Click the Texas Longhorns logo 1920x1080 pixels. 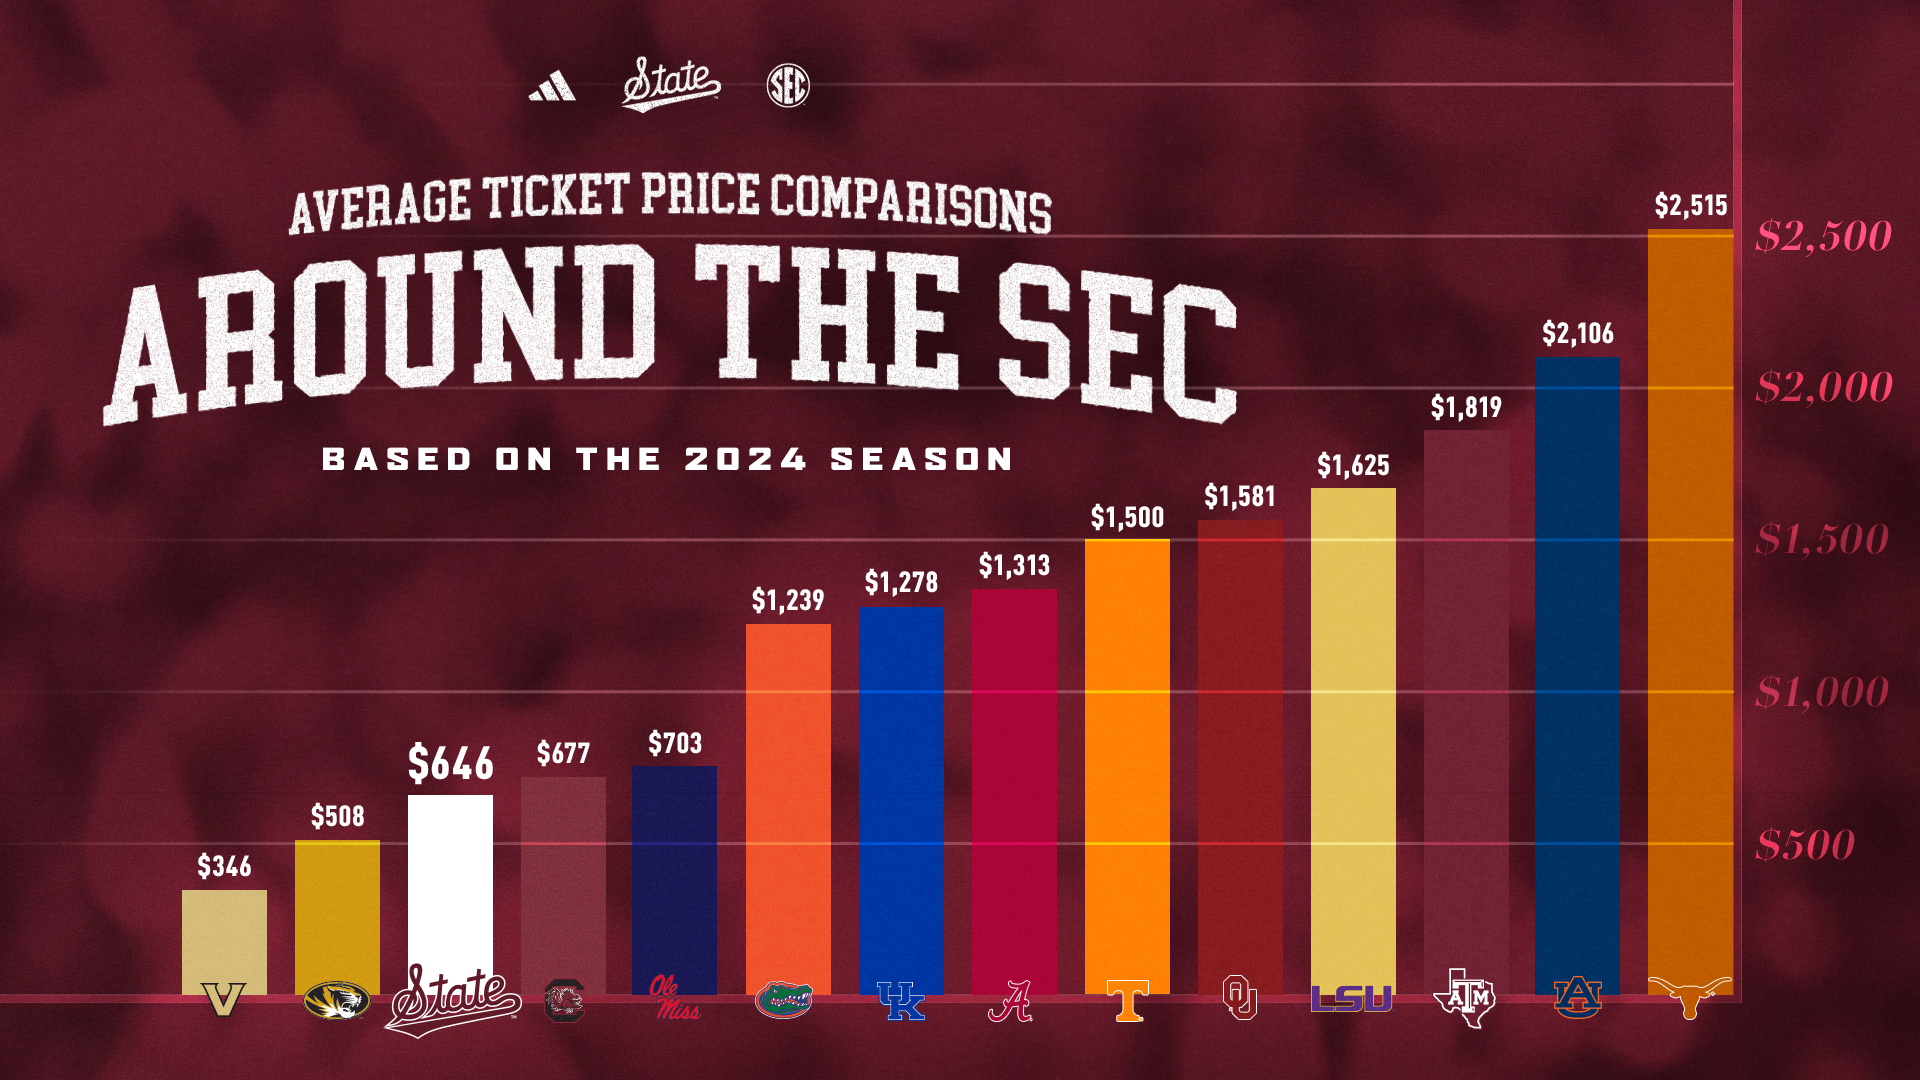click(1690, 997)
